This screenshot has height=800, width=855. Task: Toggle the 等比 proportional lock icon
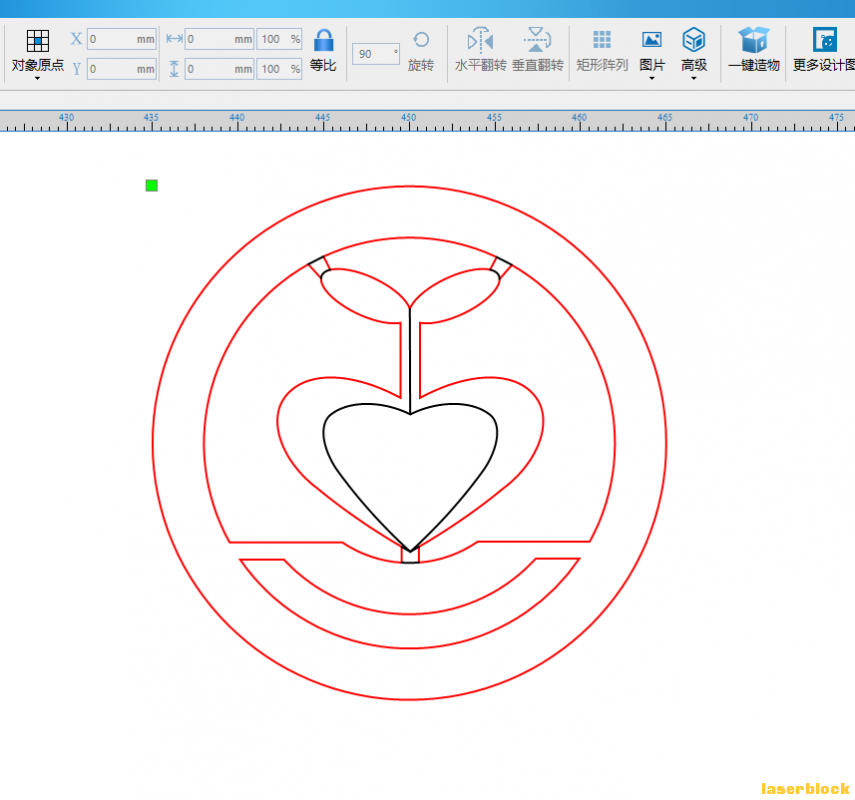pyautogui.click(x=323, y=41)
